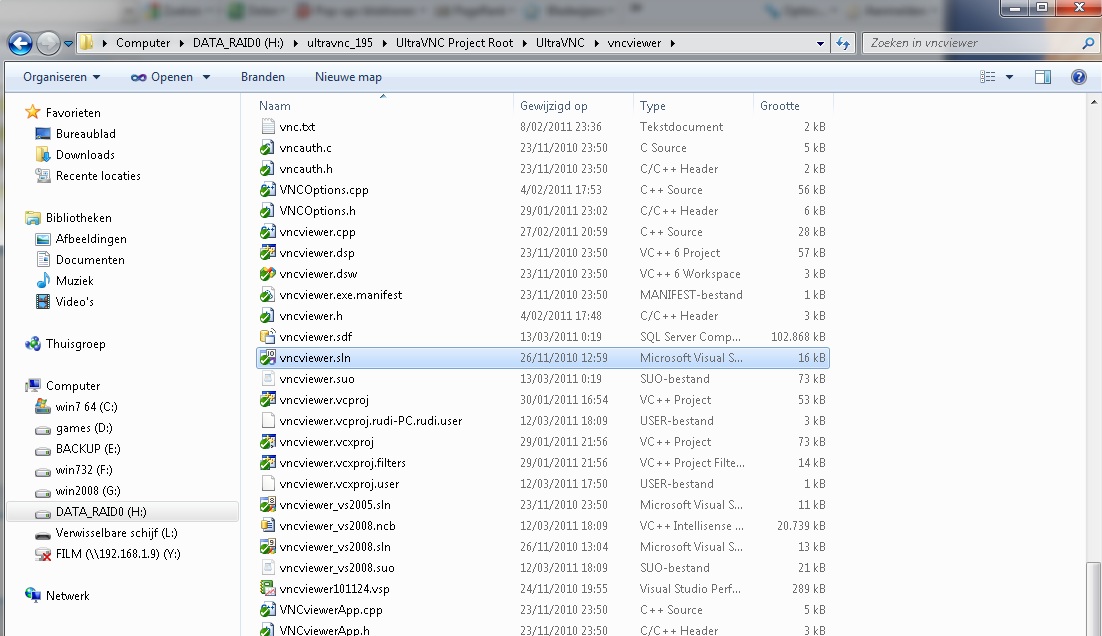This screenshot has width=1102, height=636.
Task: Select DATA_RAID0 (H:) in the breadcrumb
Action: (x=238, y=43)
